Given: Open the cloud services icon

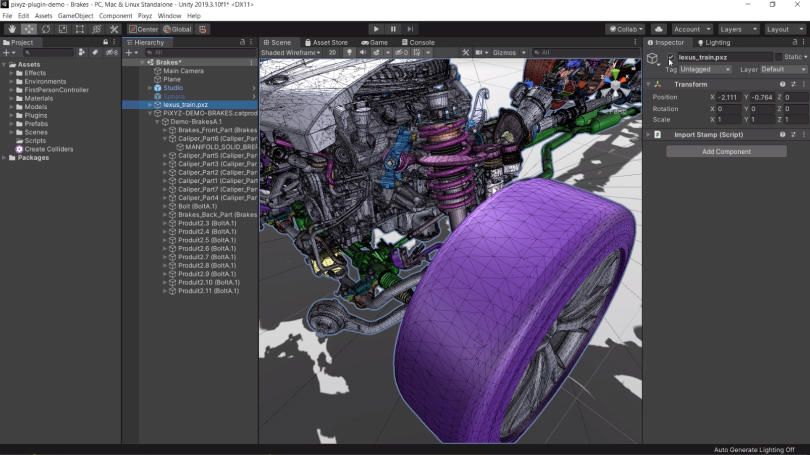Looking at the screenshot, I should coord(657,29).
